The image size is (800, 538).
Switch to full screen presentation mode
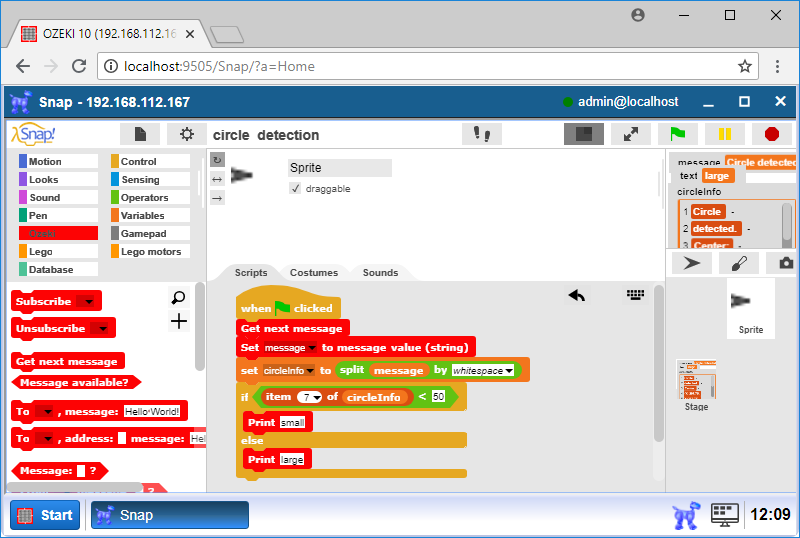[631, 134]
